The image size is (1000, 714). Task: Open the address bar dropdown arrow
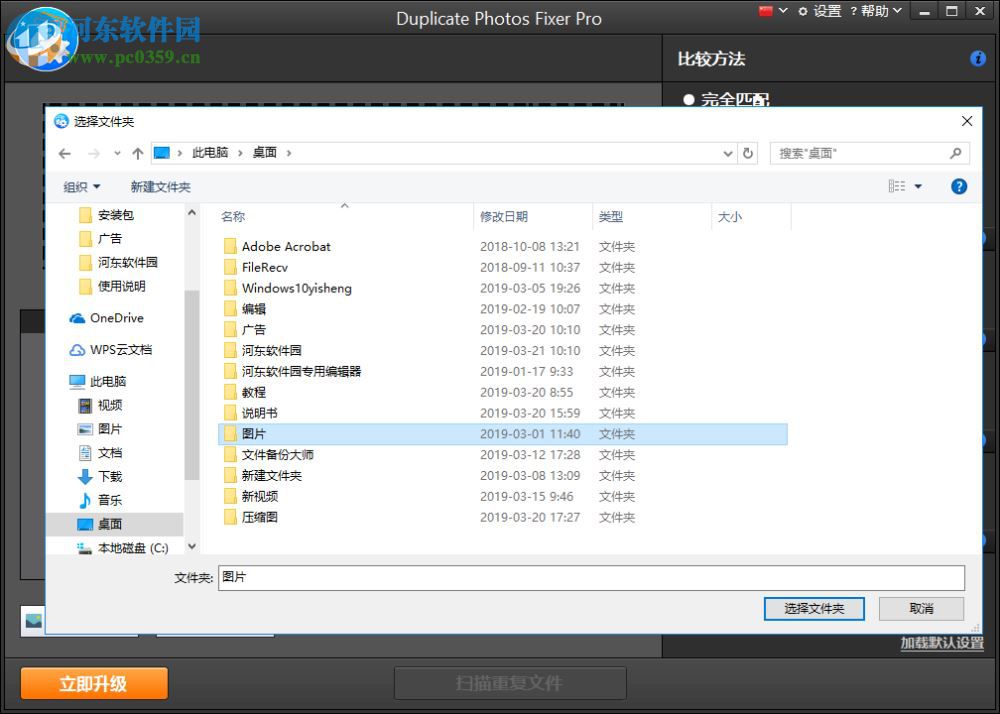click(x=727, y=153)
